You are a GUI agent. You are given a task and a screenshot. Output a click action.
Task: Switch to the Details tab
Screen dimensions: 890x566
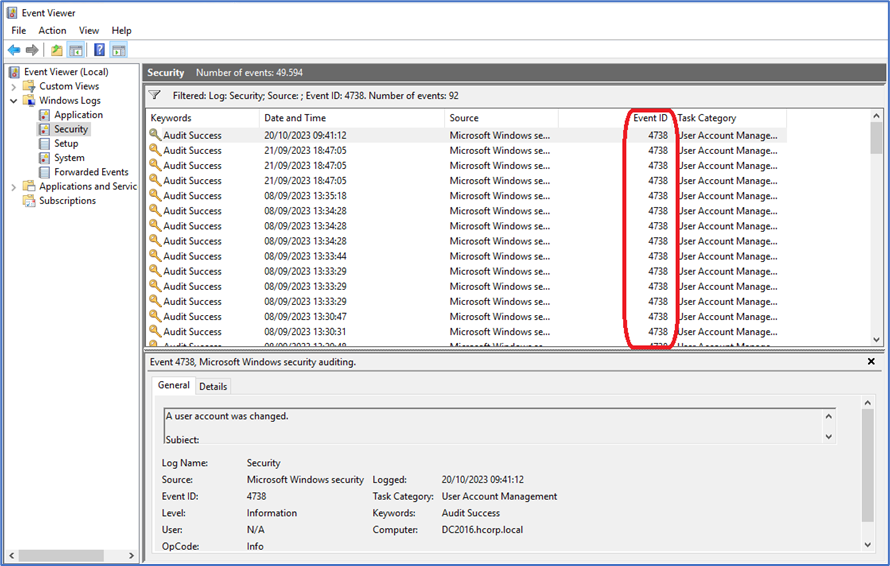[213, 386]
